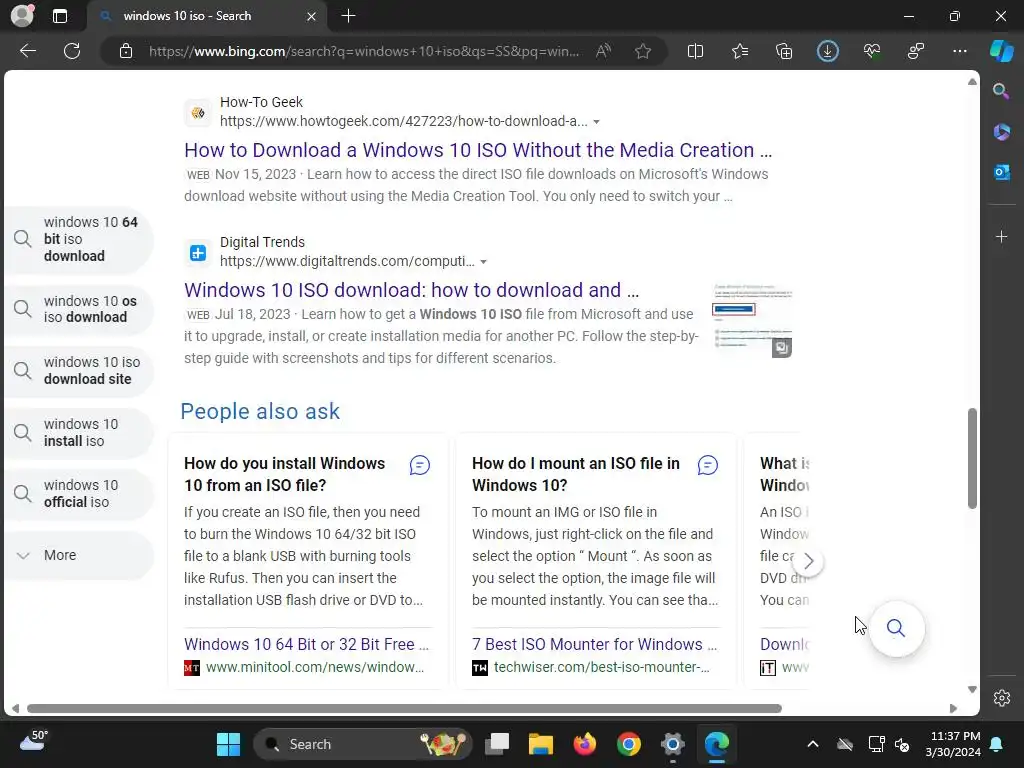
Task: Click 'People also ask' heading
Action: (x=260, y=411)
